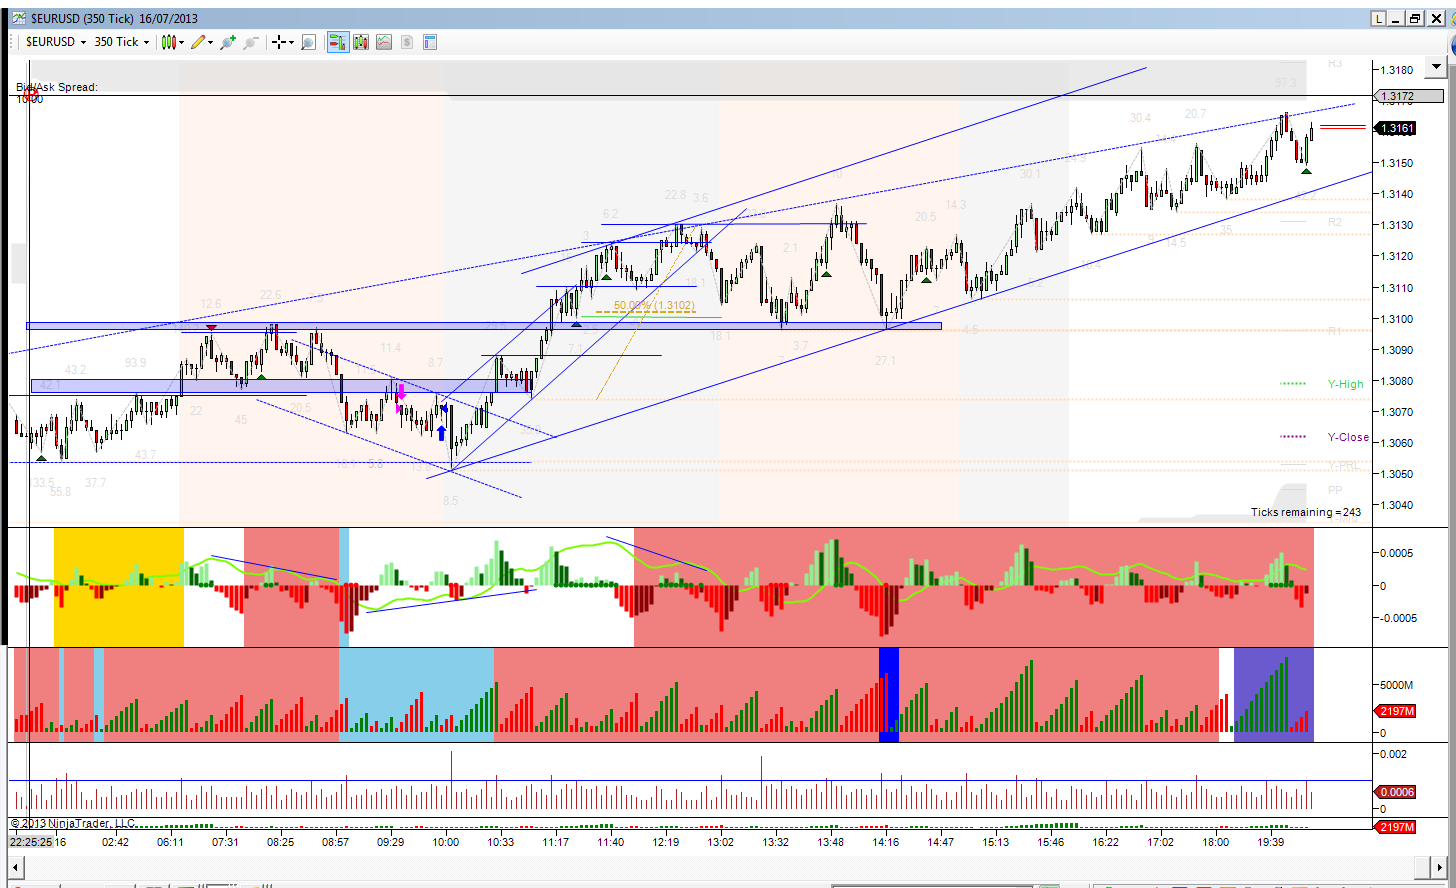Click the PP pivot level label
The image size is (1456, 888).
tap(1335, 490)
